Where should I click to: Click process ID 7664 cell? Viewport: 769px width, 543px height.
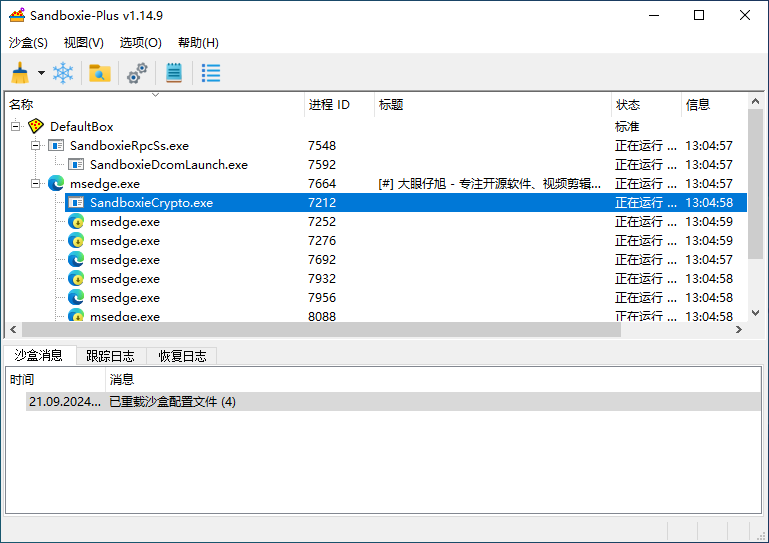click(x=322, y=183)
